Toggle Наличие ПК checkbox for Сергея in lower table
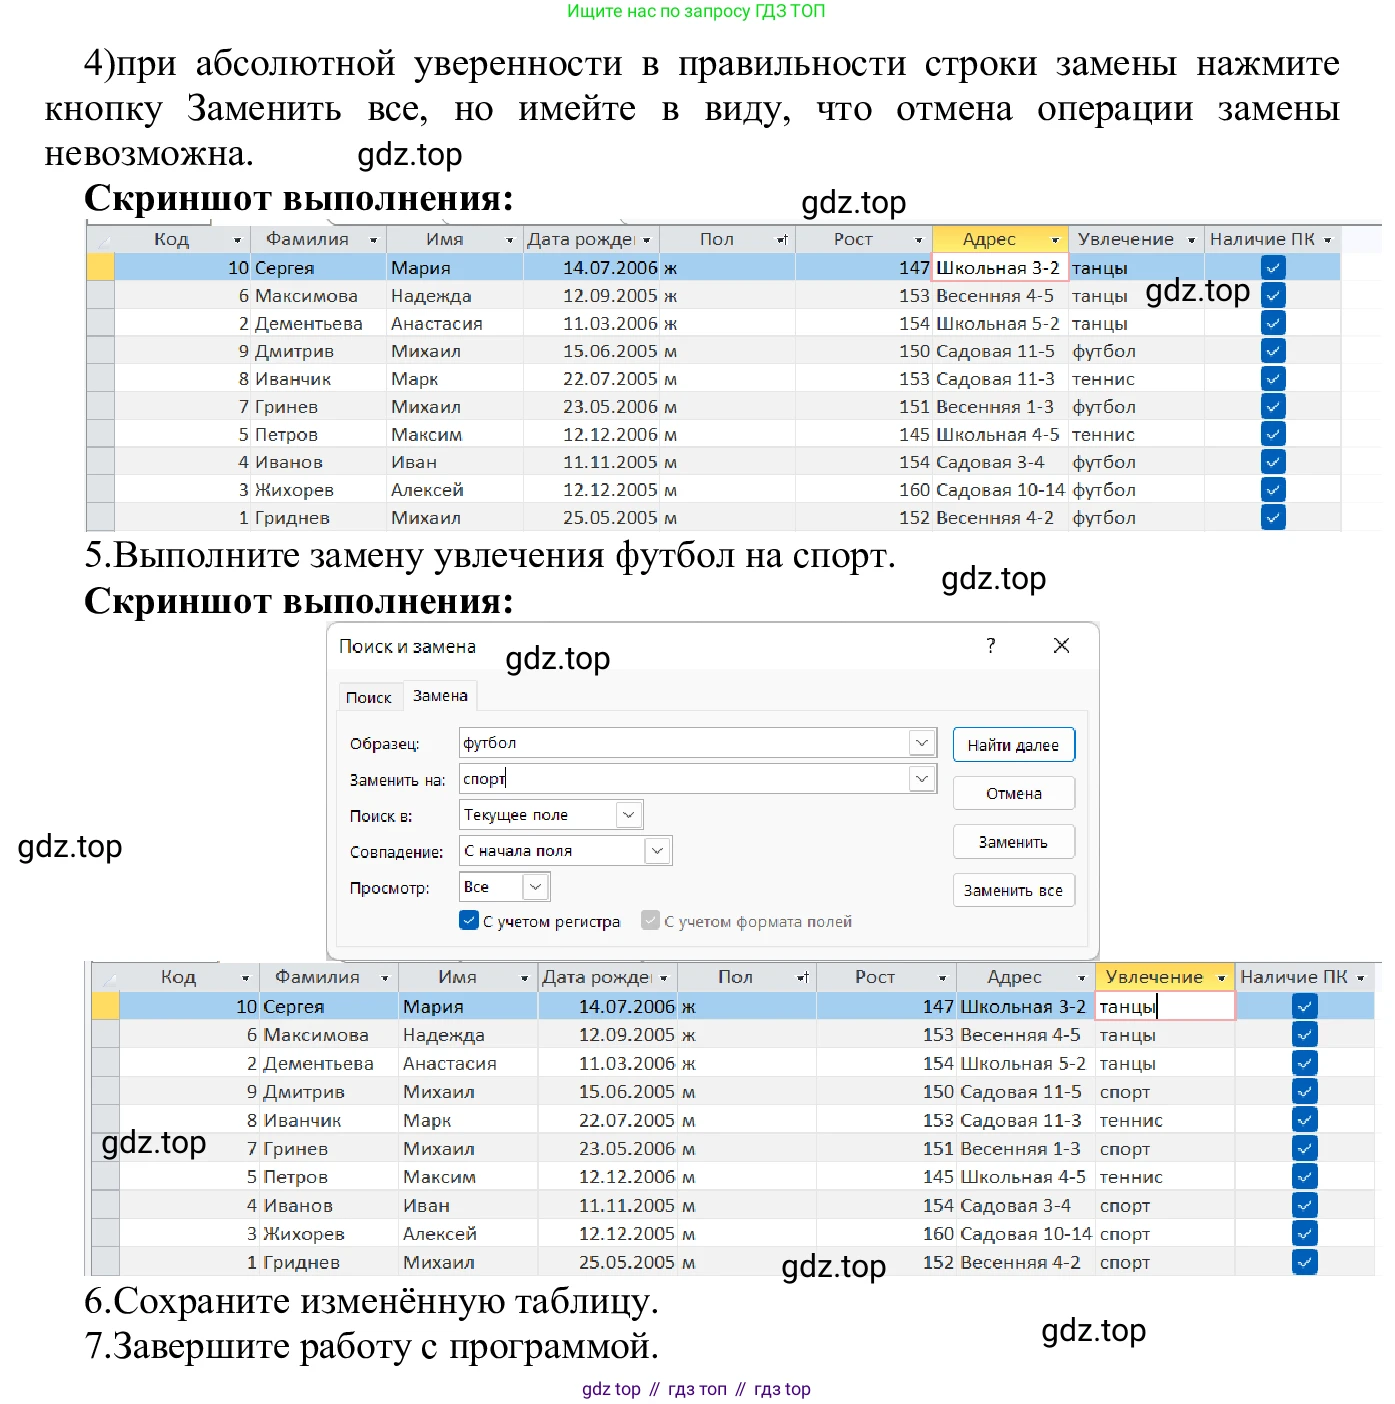The width and height of the screenshot is (1395, 1404). [x=1304, y=1006]
